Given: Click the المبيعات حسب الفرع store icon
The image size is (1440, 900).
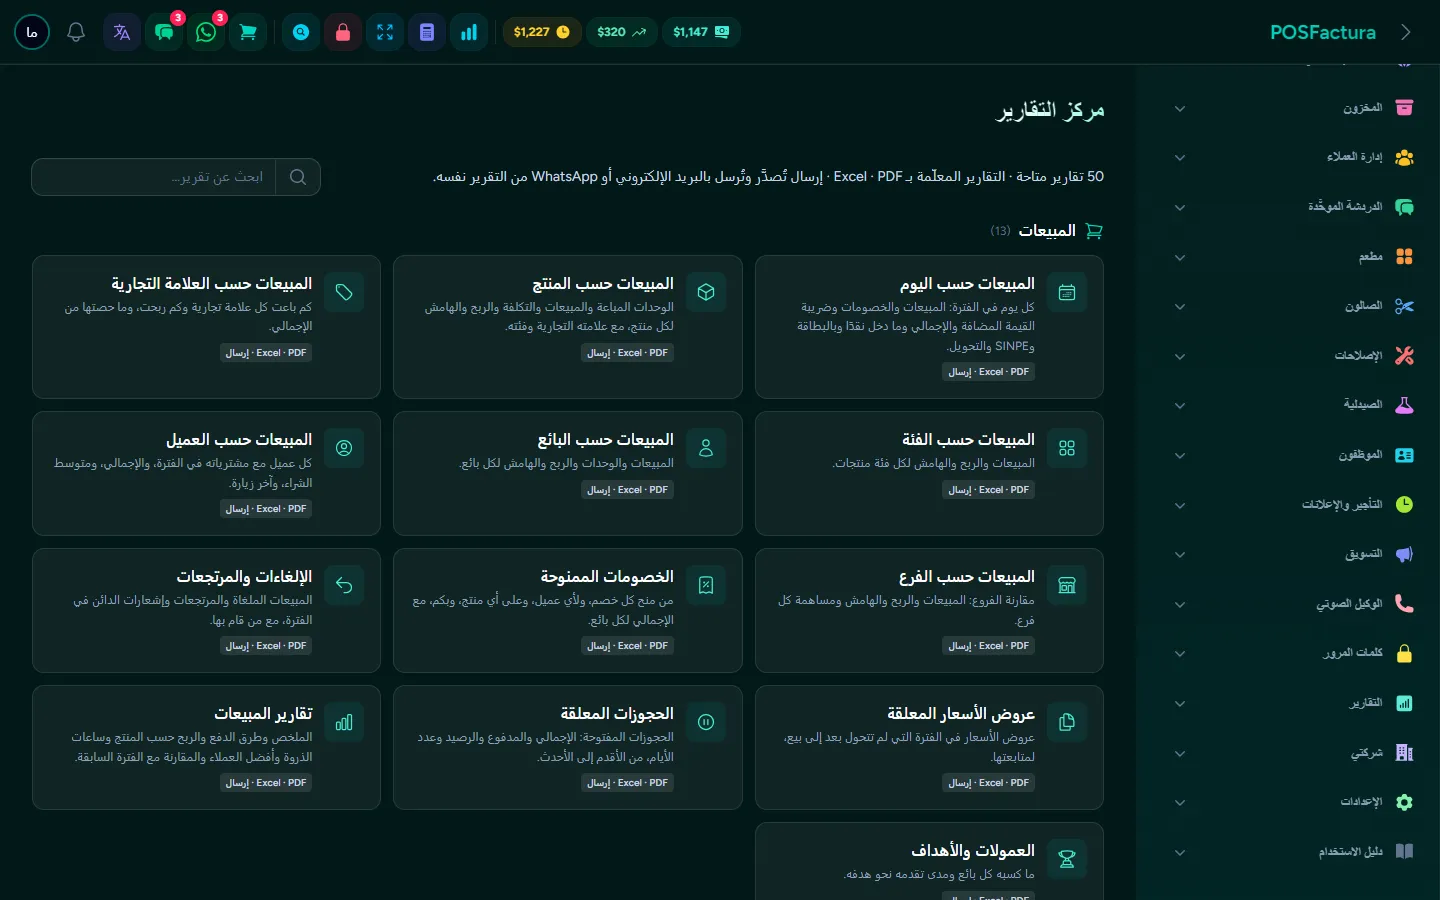Looking at the screenshot, I should 1067,585.
